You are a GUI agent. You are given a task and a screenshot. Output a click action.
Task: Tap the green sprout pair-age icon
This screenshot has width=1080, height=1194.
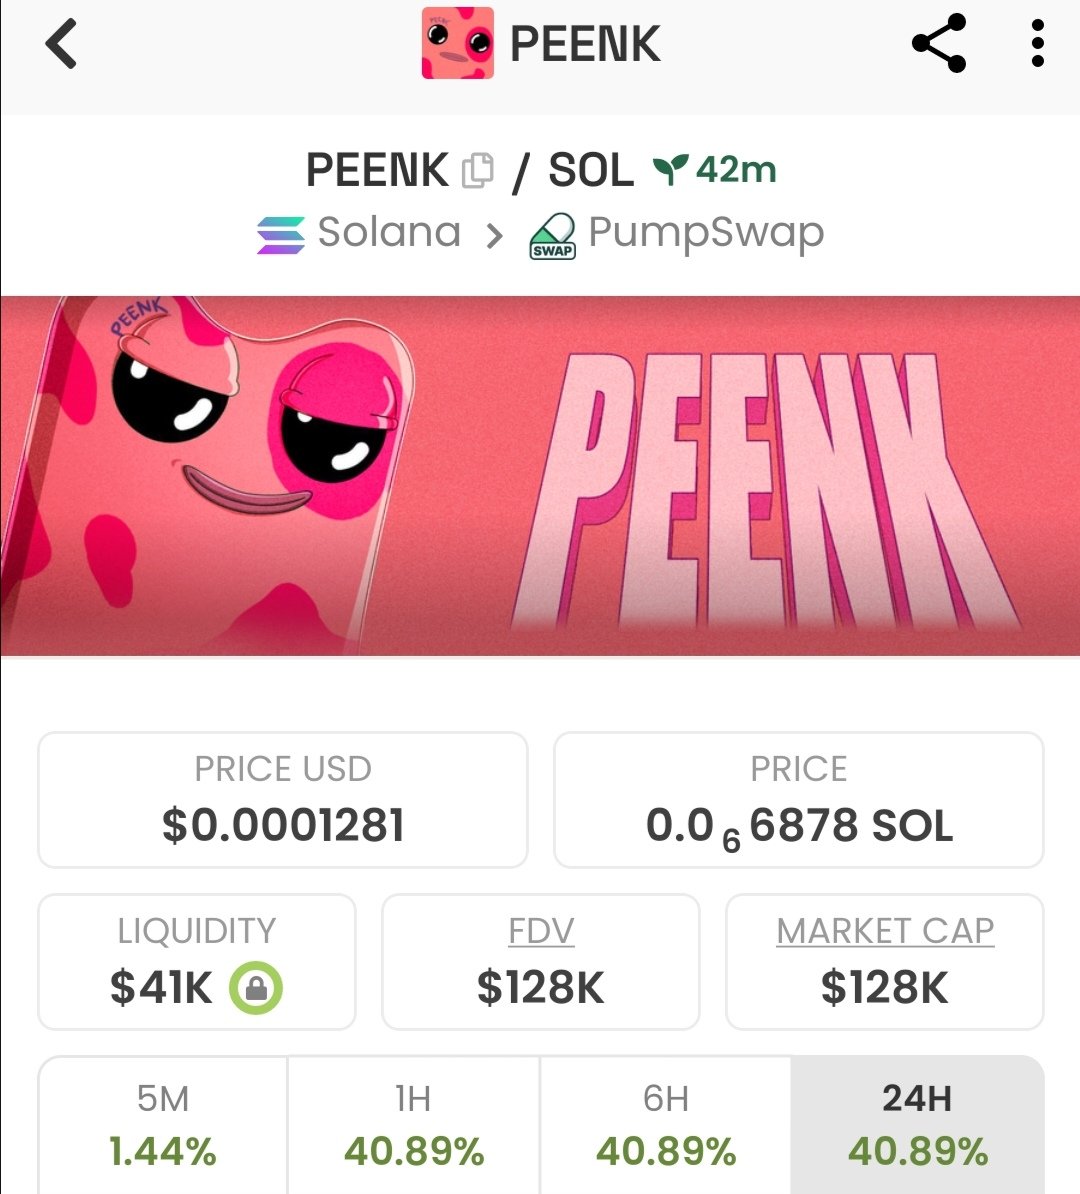pos(669,170)
